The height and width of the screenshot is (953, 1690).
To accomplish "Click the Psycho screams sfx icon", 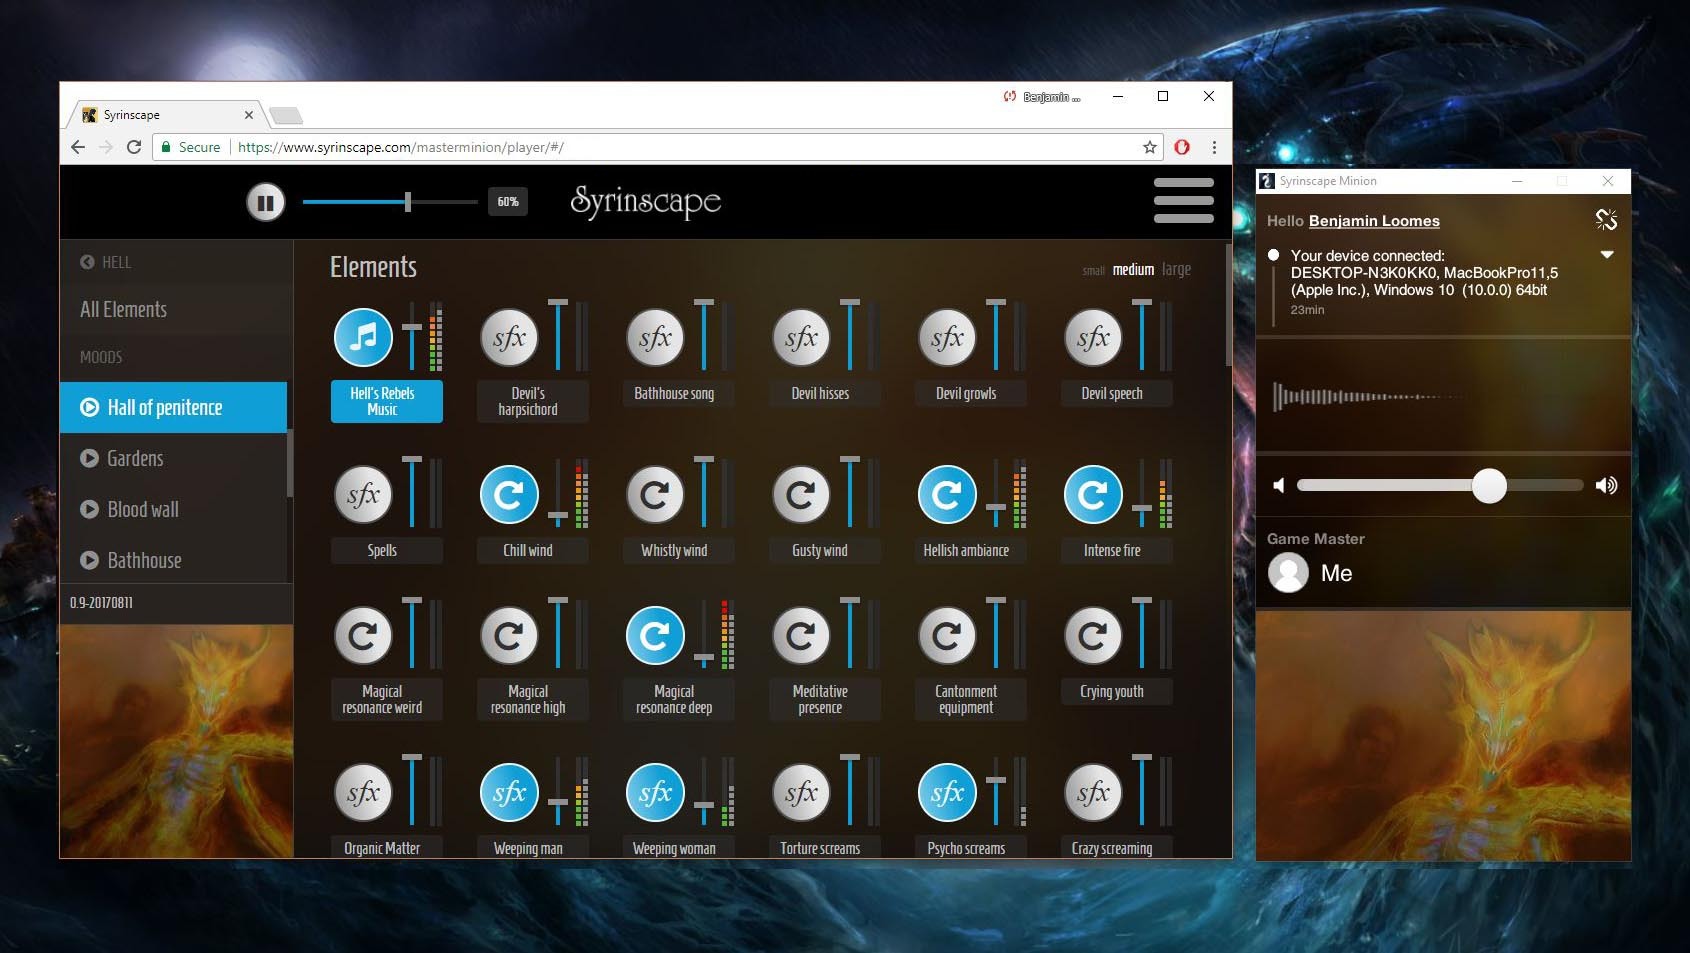I will [x=947, y=792].
